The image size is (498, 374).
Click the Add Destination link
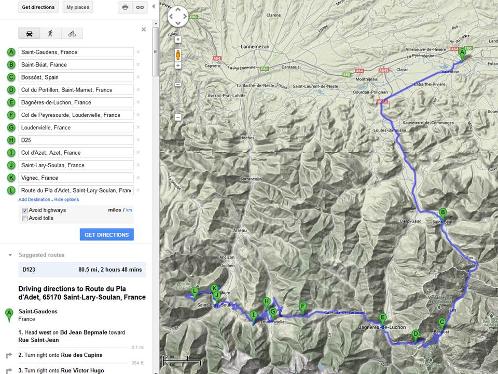tap(34, 199)
